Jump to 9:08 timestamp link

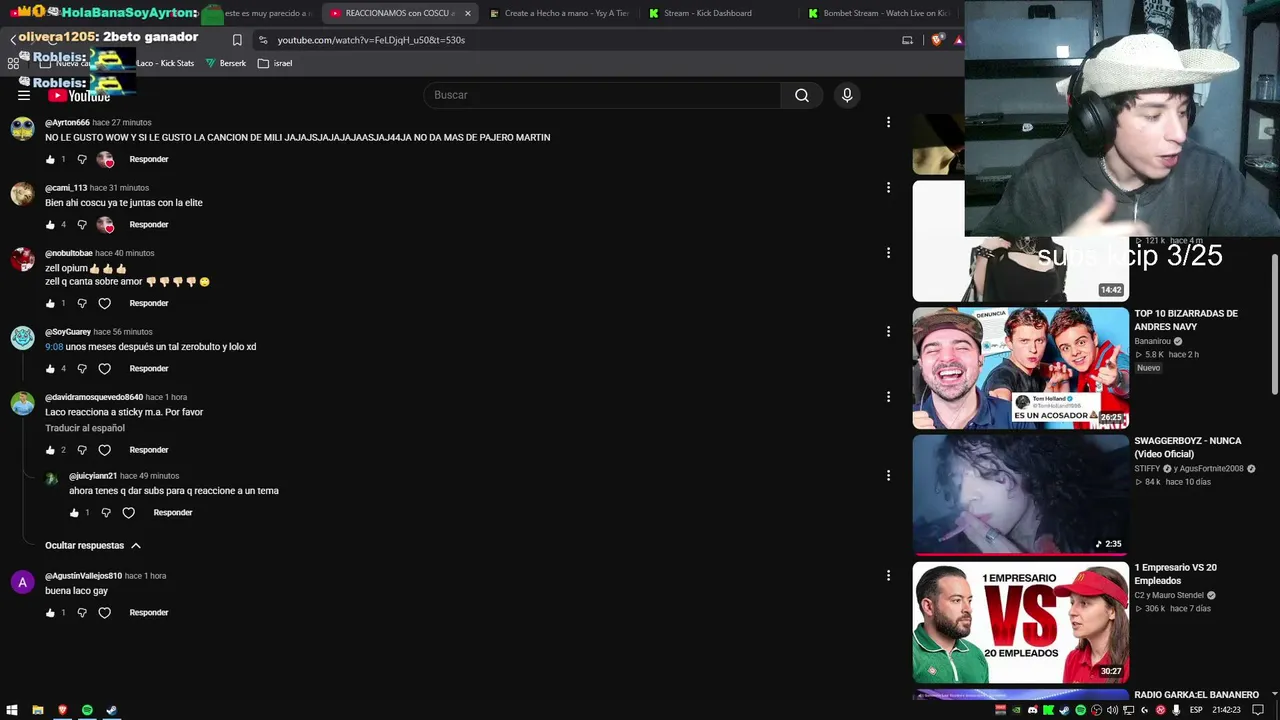54,347
